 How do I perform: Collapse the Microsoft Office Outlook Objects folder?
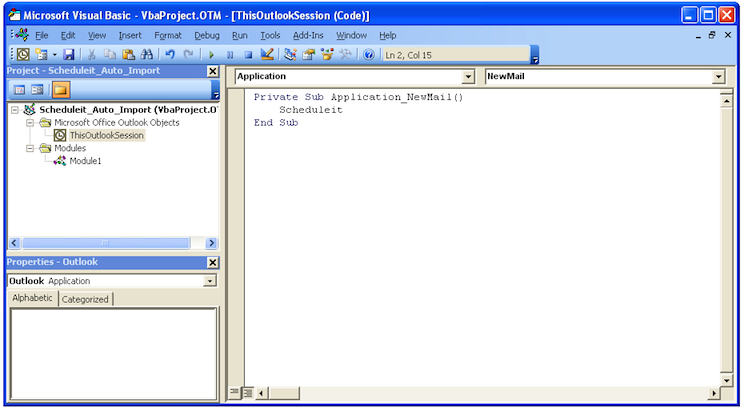(x=30, y=122)
